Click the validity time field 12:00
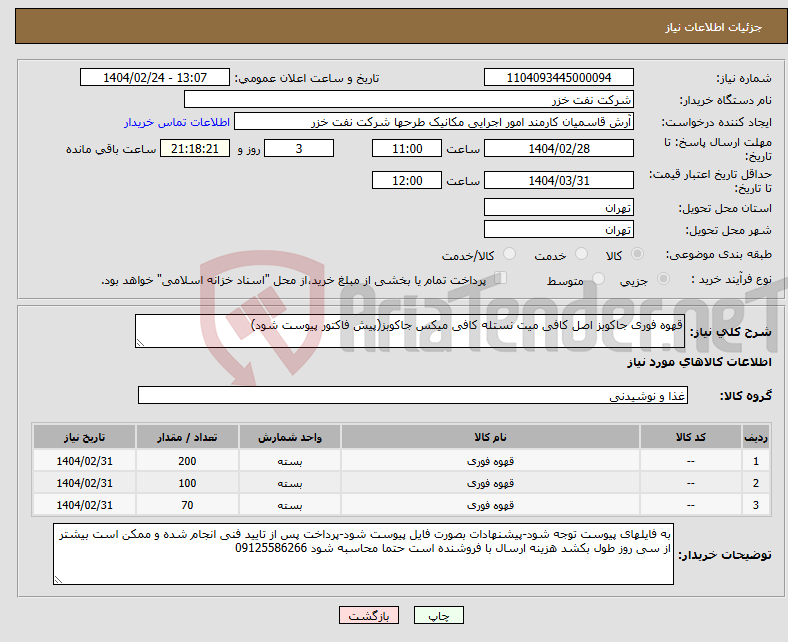 (407, 180)
